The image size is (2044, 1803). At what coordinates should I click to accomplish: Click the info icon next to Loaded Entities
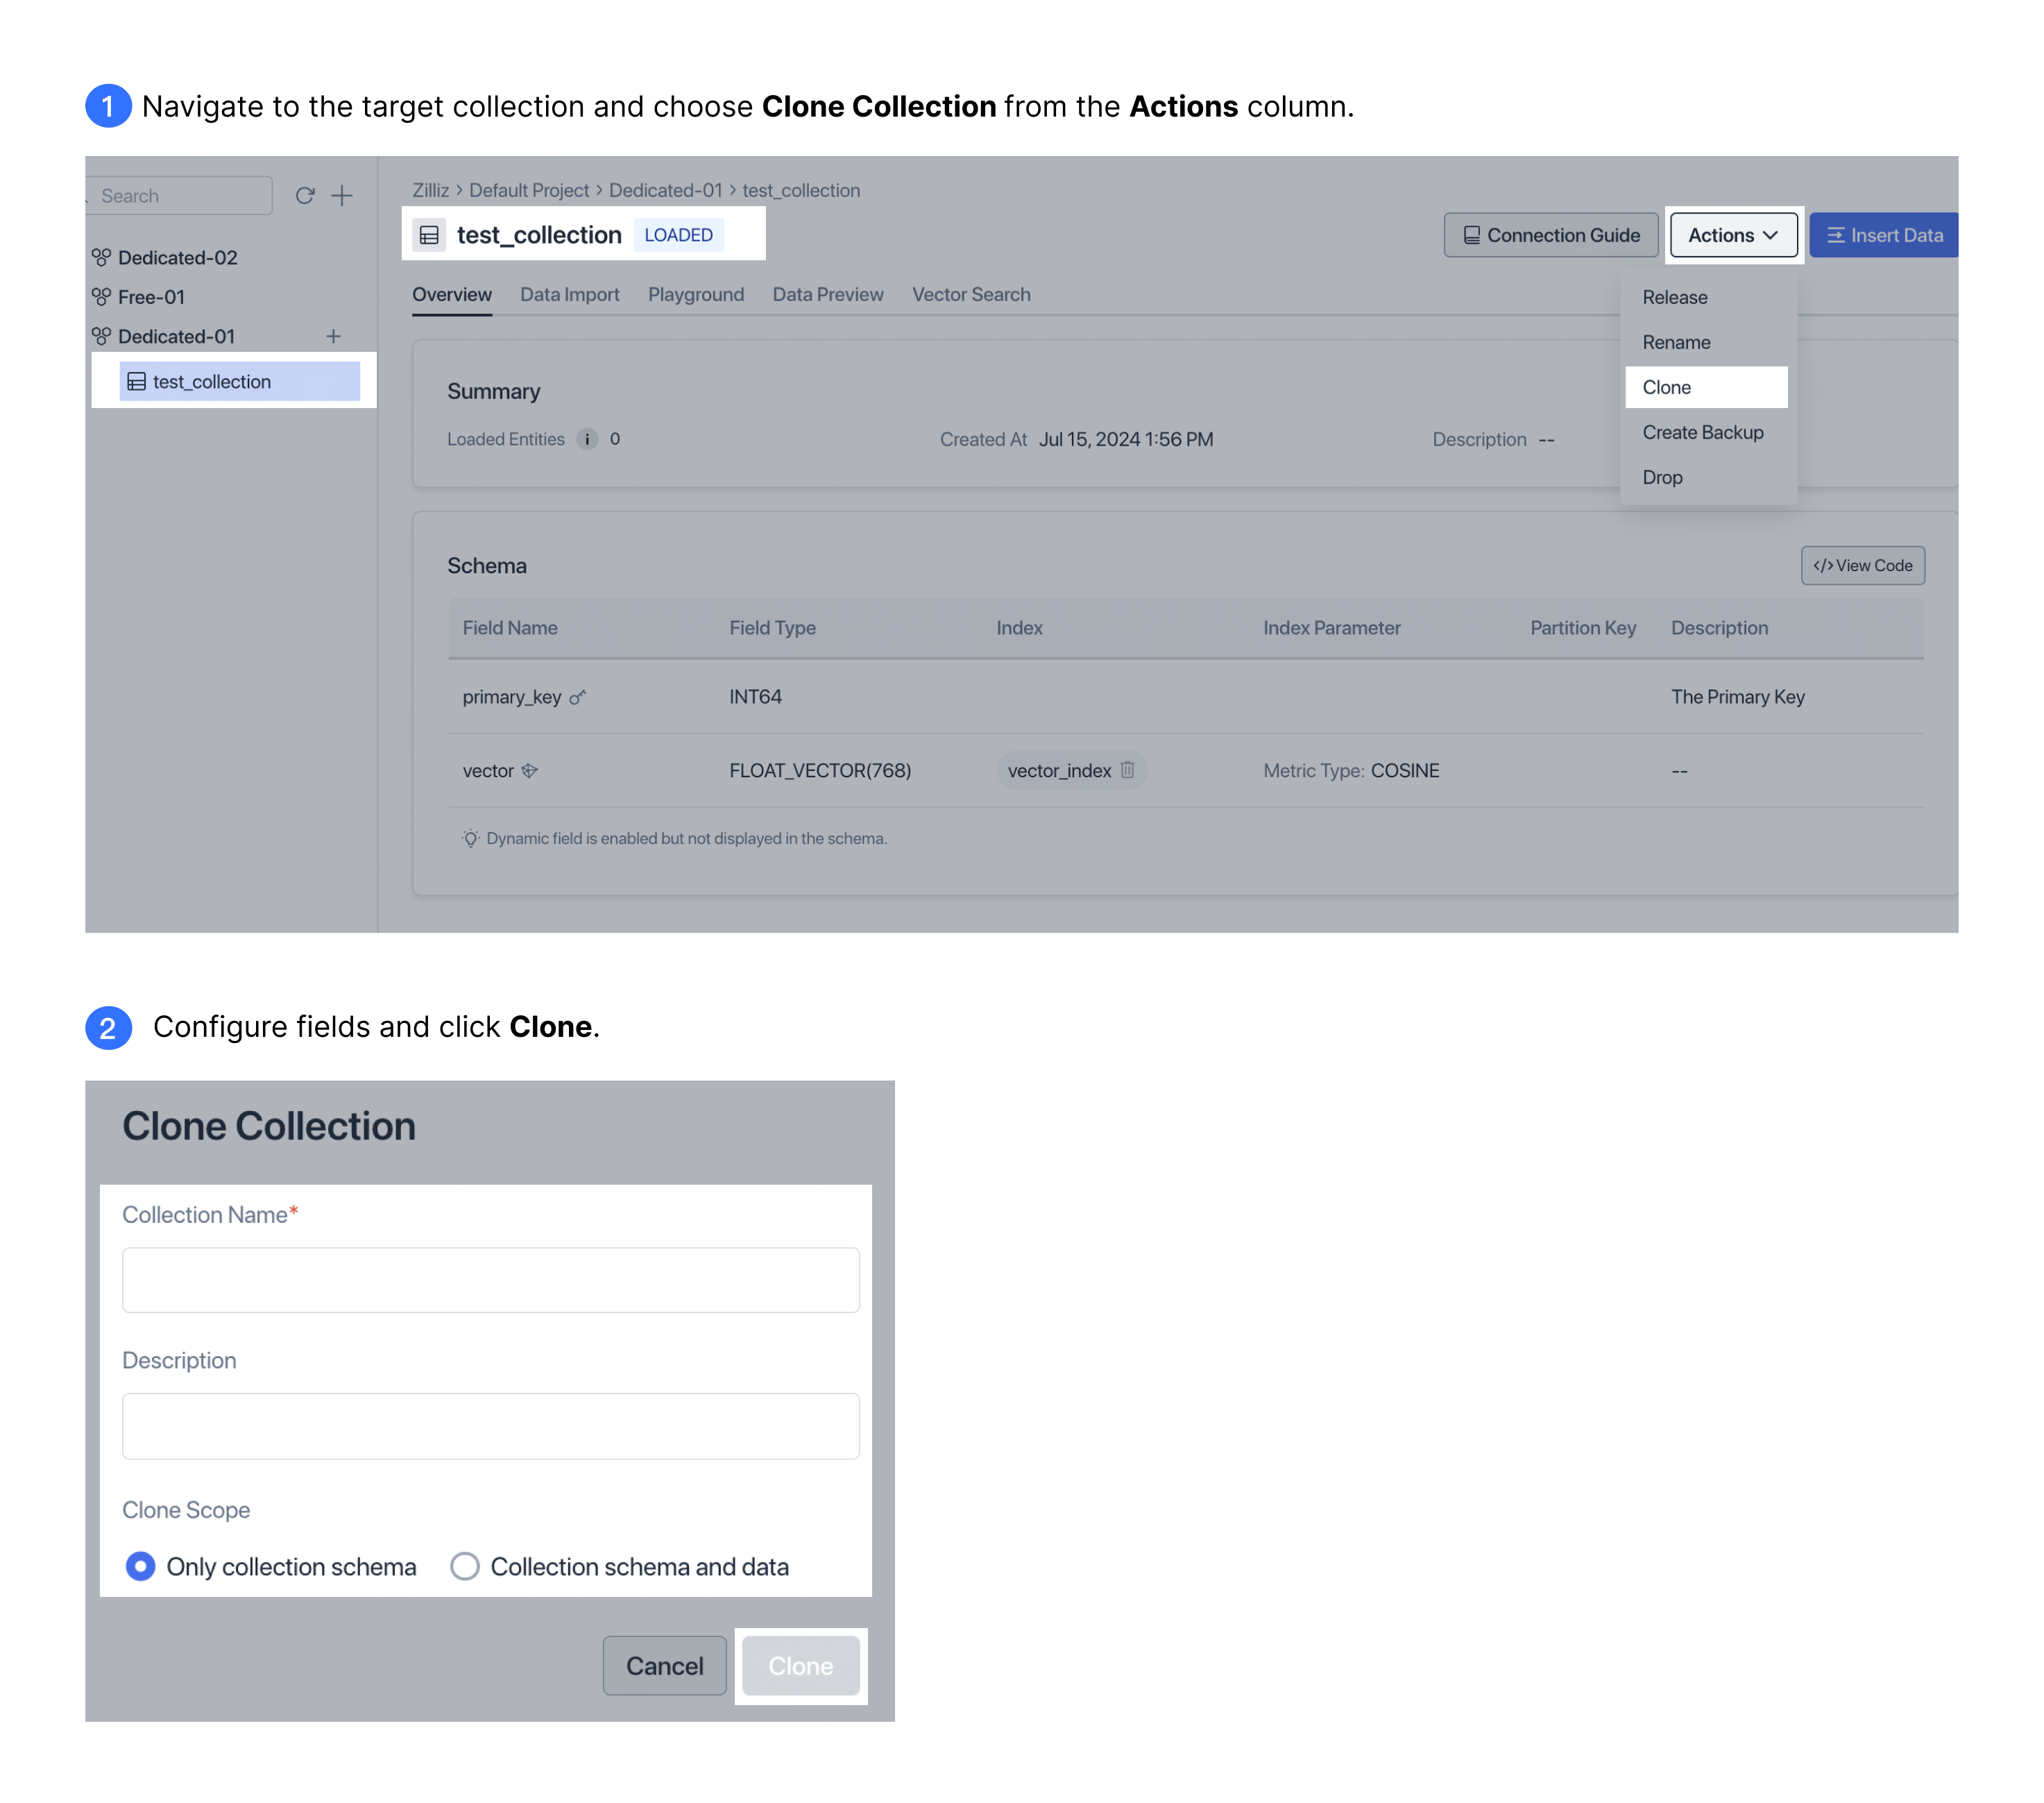pyautogui.click(x=587, y=439)
